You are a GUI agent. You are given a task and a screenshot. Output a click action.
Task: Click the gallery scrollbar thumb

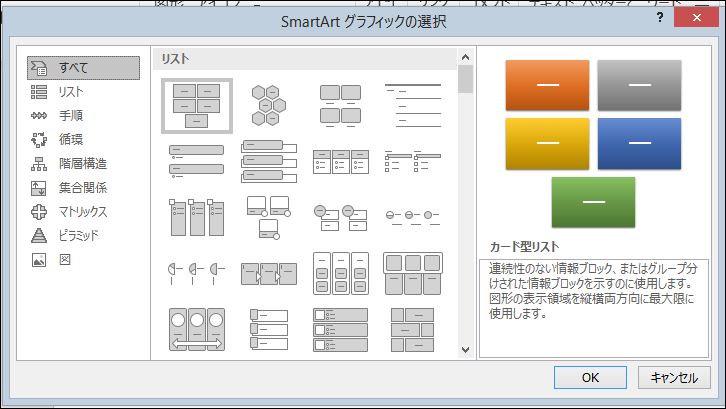465,79
